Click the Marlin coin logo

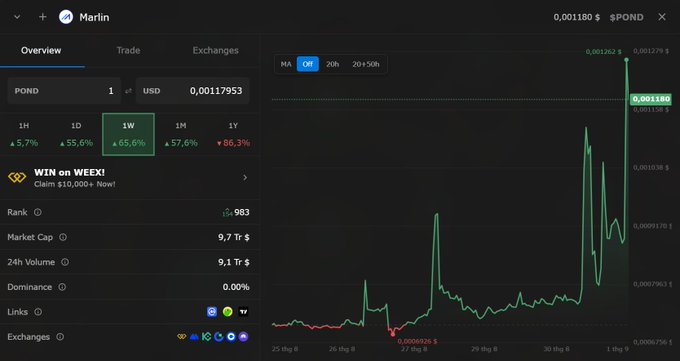(x=66, y=17)
